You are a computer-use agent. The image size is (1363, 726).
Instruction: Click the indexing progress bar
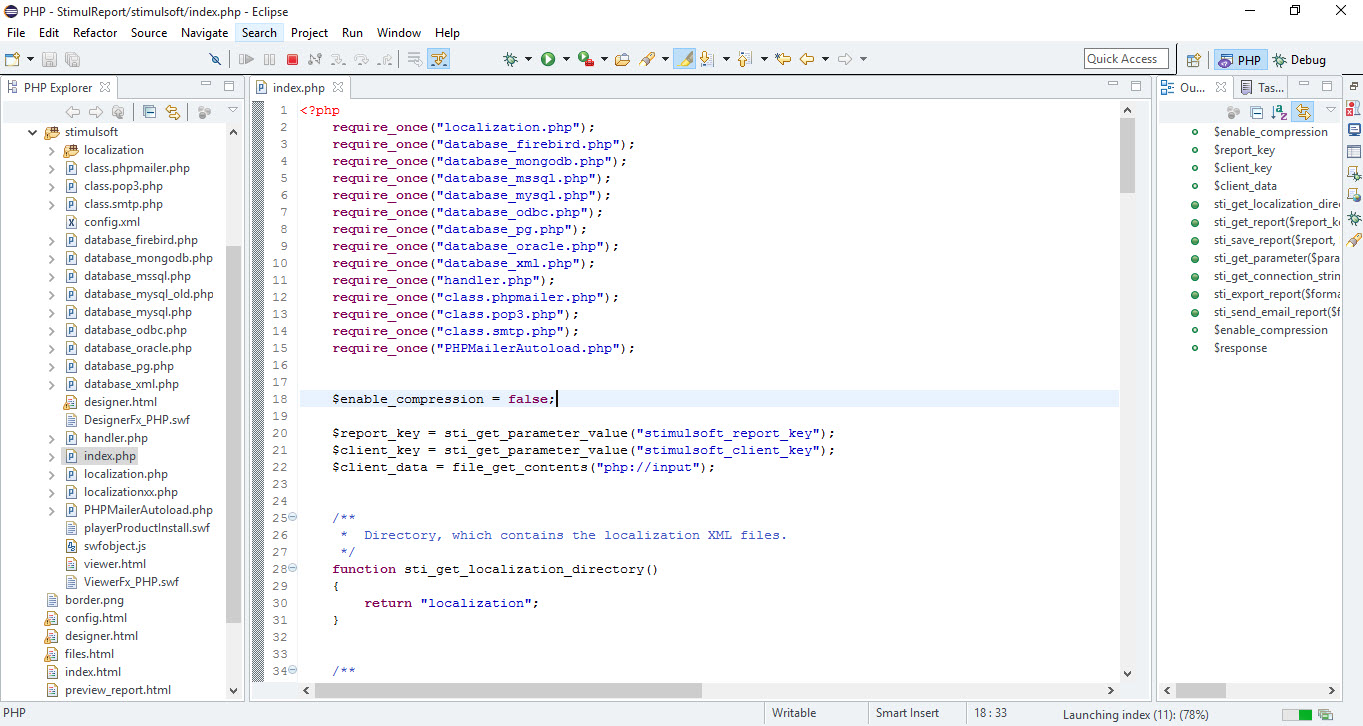click(x=1297, y=714)
